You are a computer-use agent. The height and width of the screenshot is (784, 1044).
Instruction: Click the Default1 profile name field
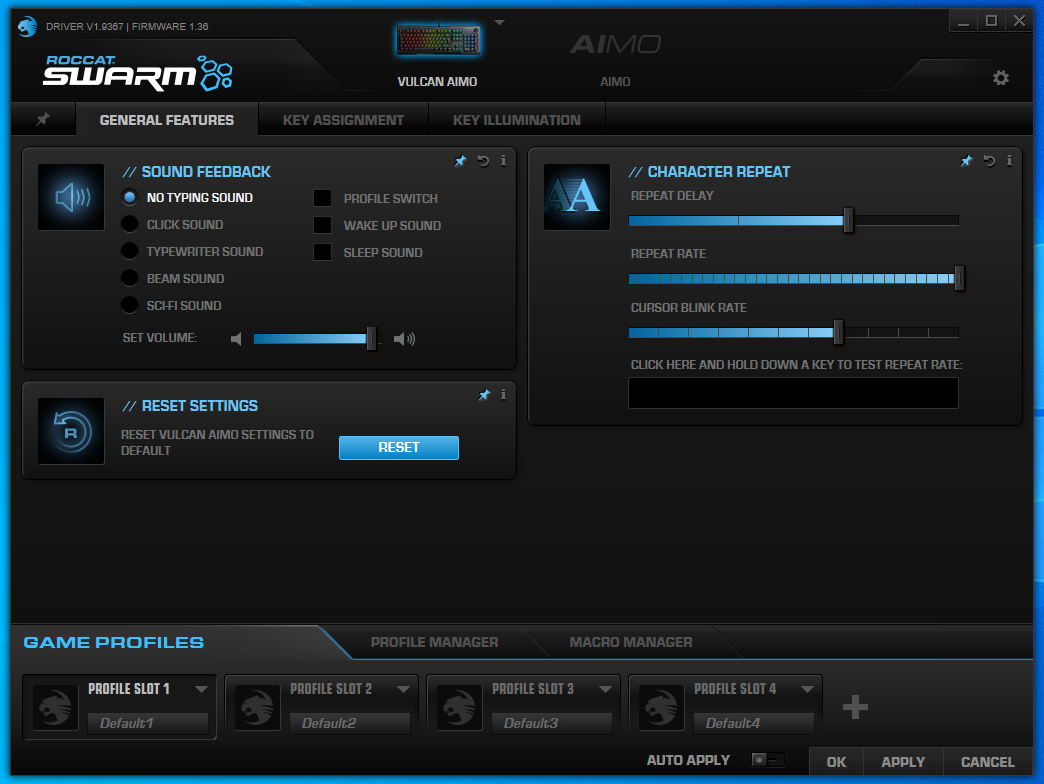click(148, 723)
